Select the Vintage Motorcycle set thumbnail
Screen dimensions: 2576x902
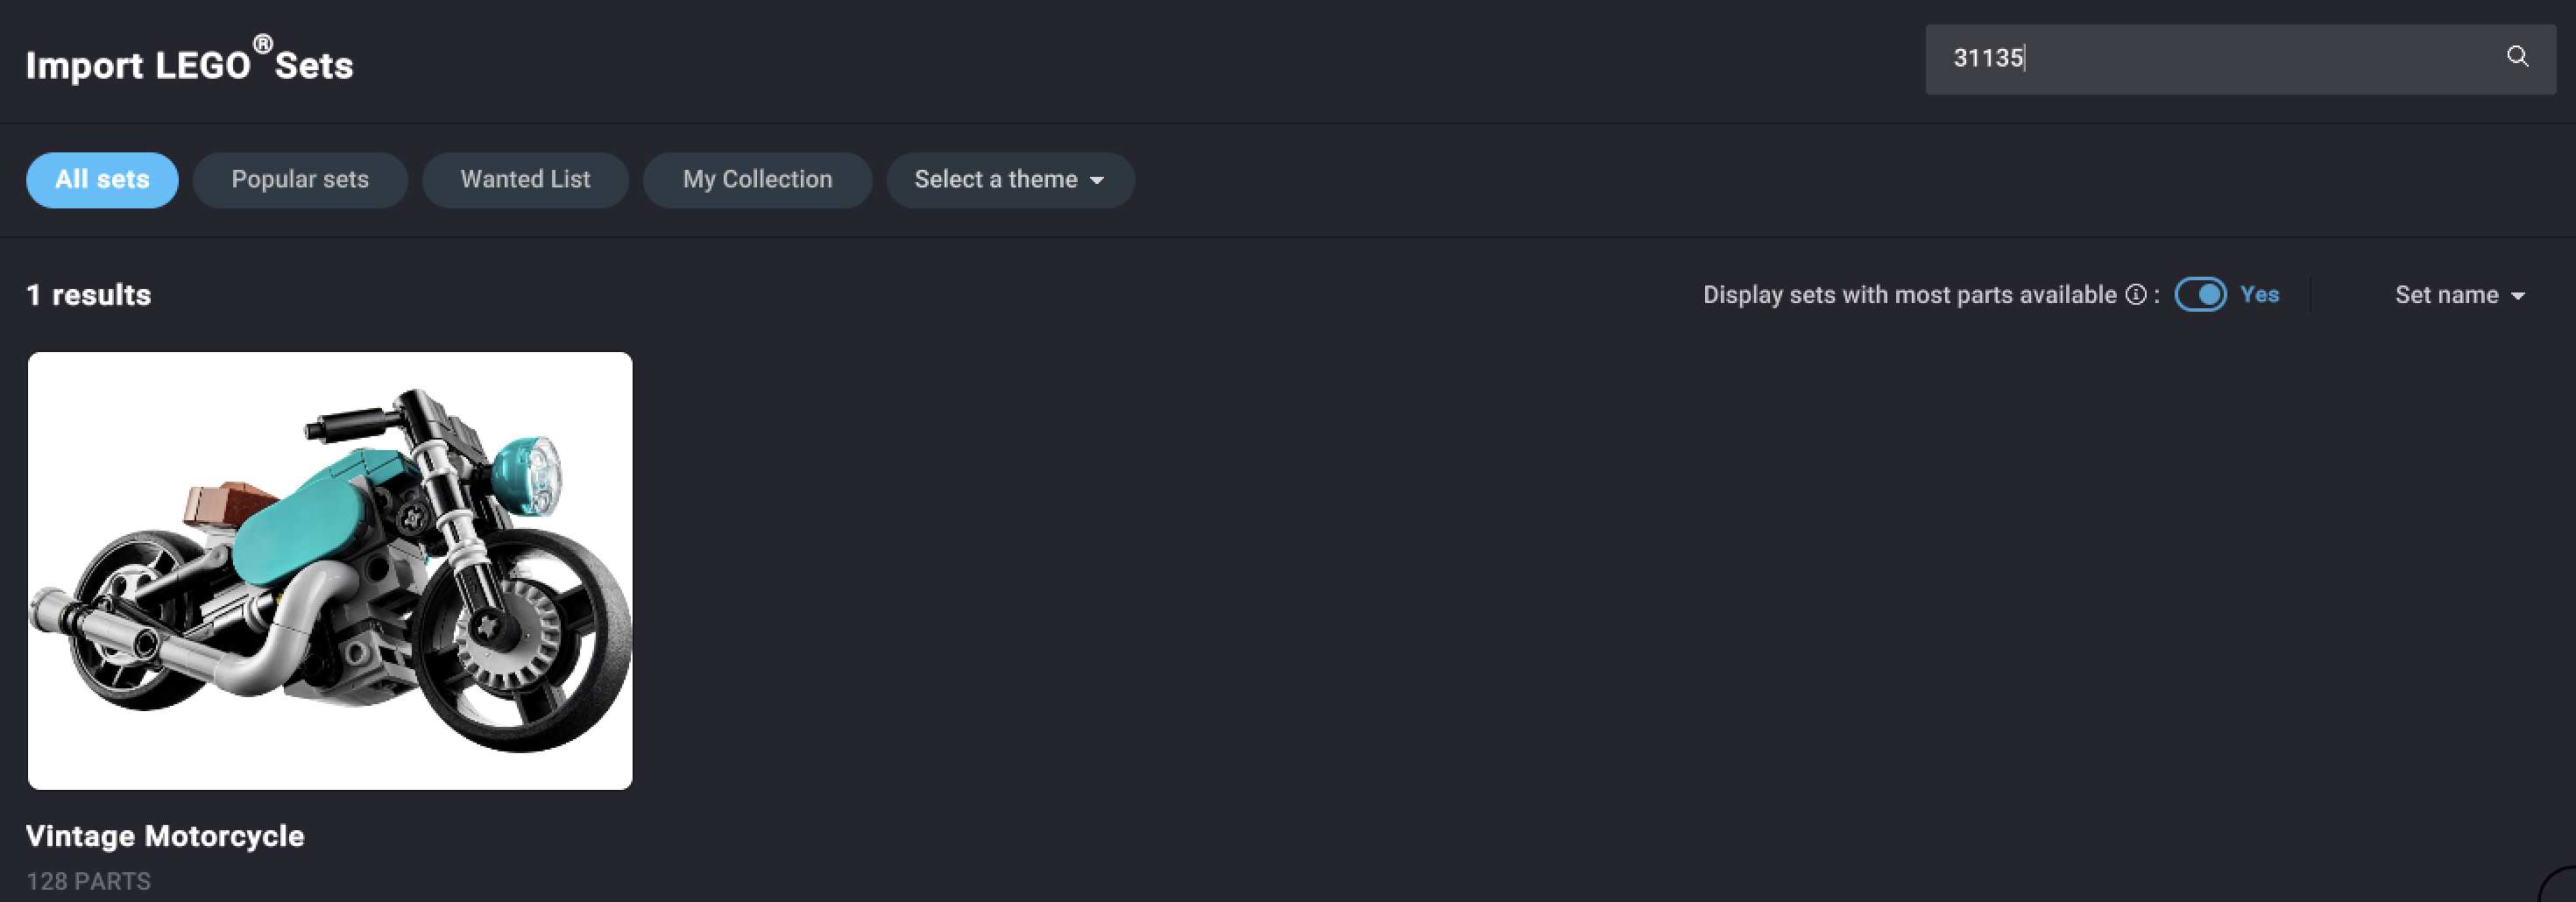click(x=330, y=570)
